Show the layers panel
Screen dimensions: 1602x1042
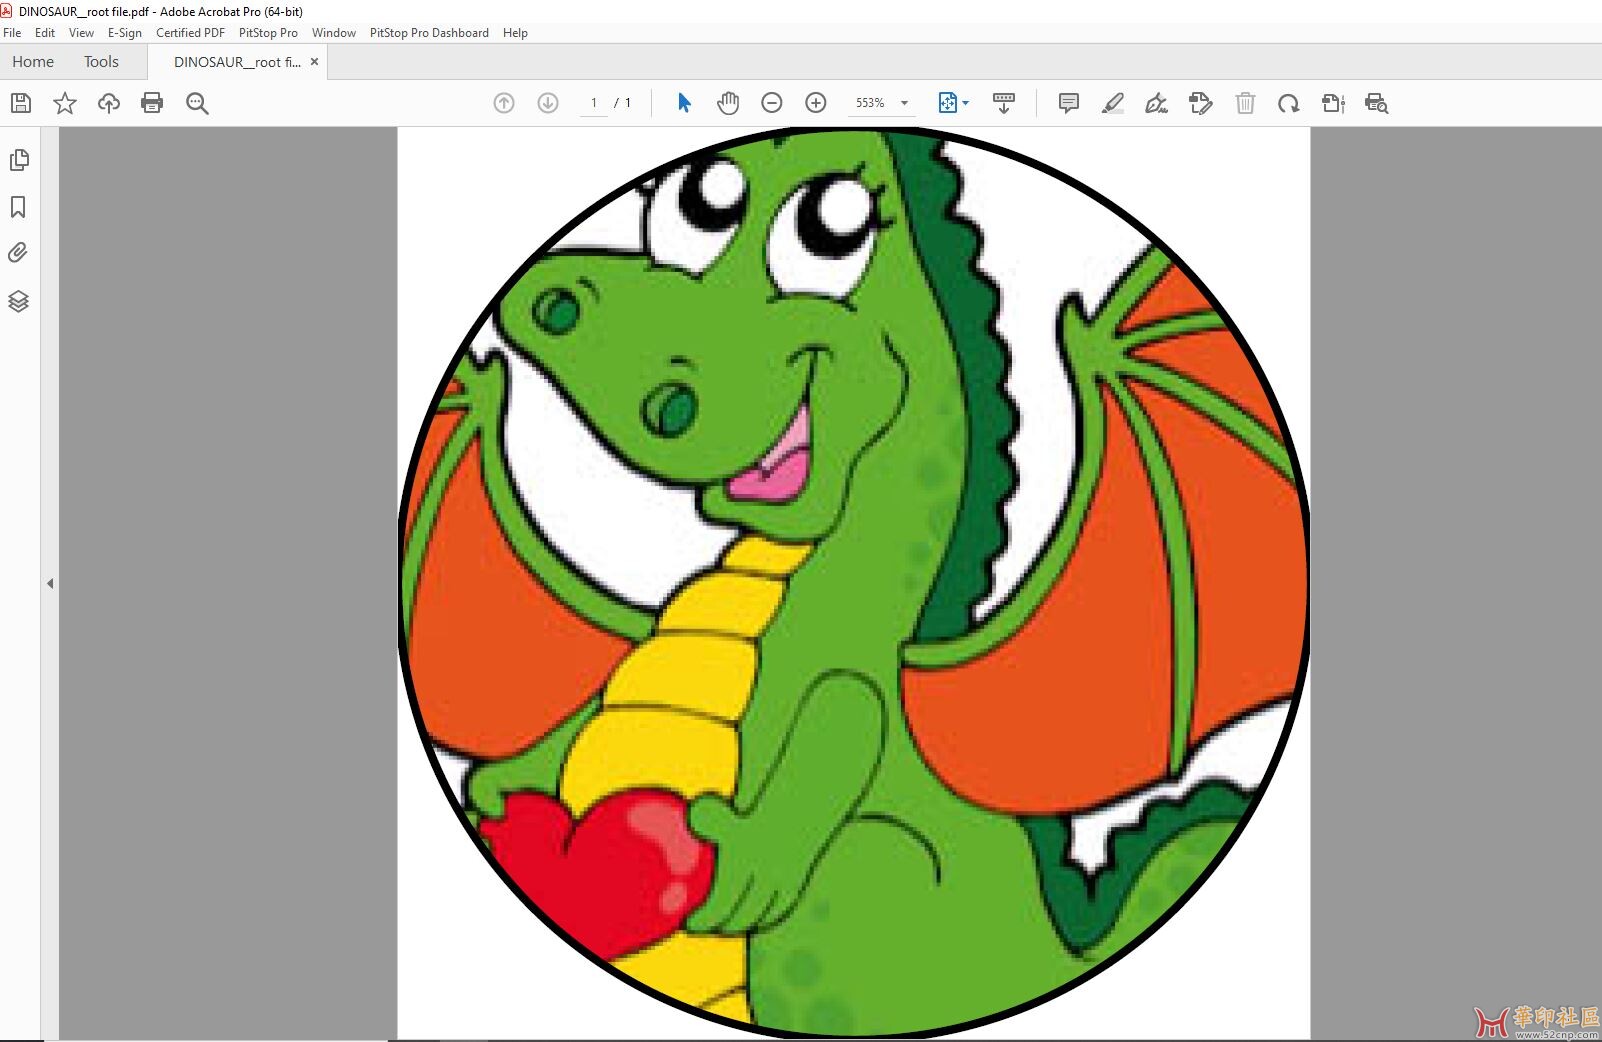[18, 301]
